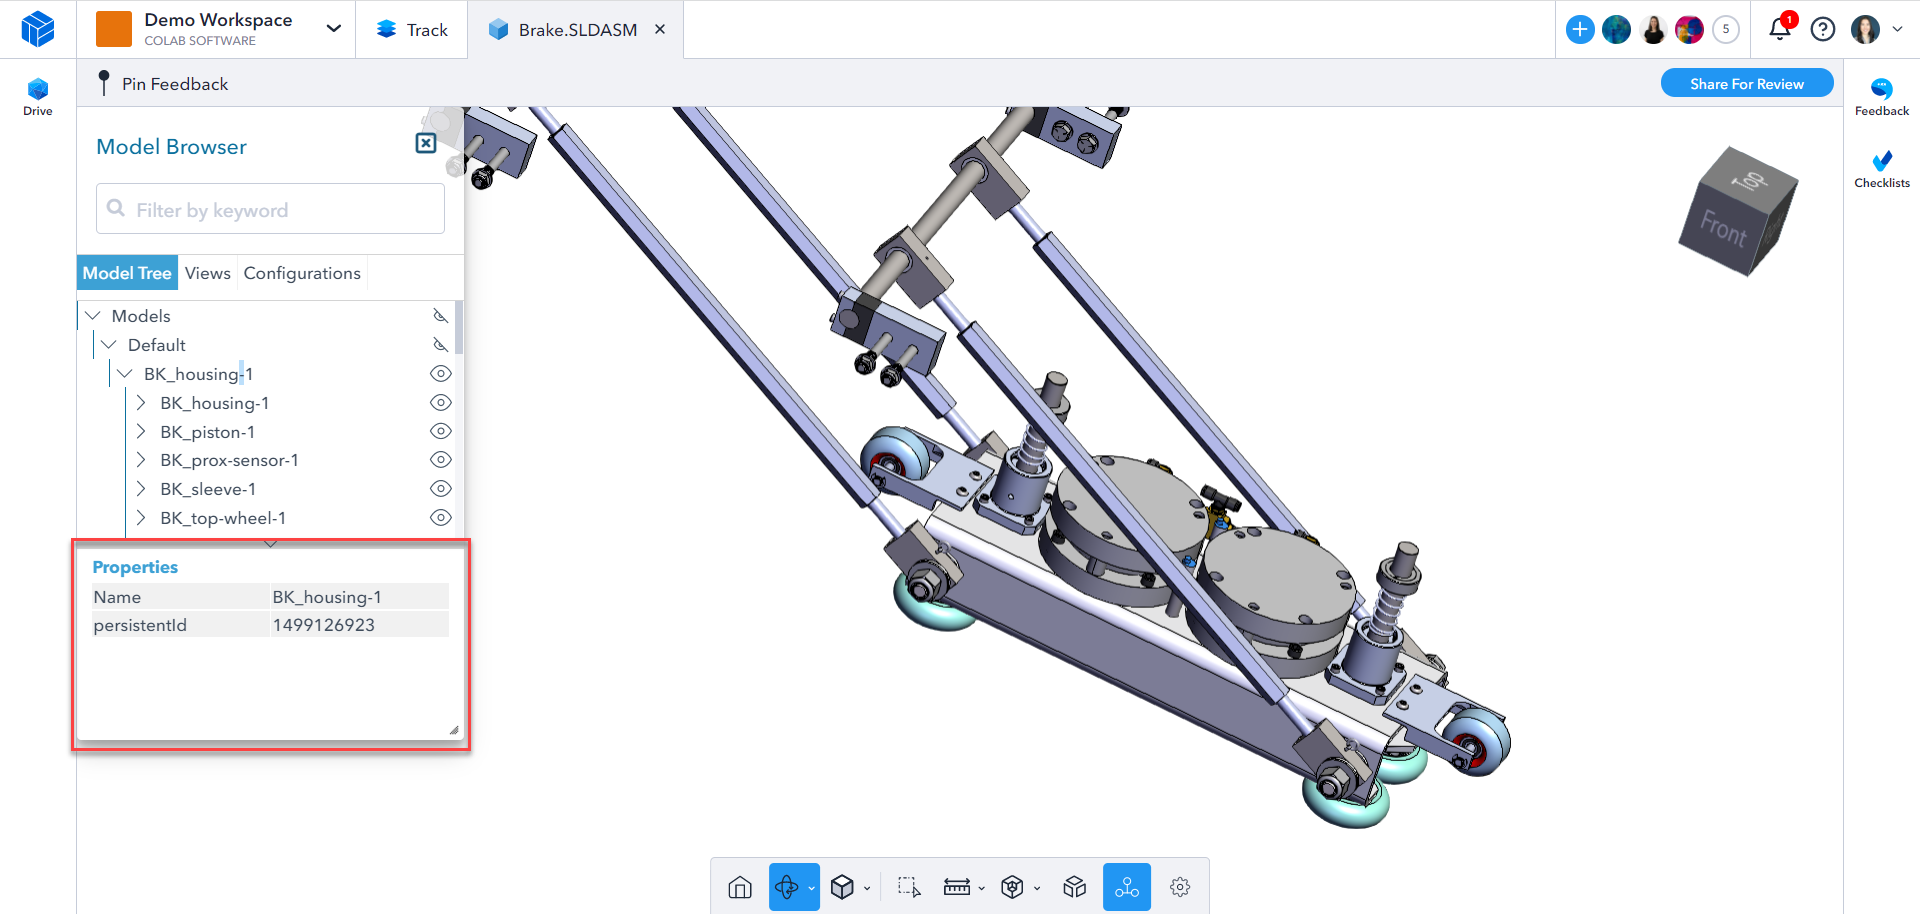Viewport: 1920px width, 914px height.
Task: Open the display style dropdown arrow
Action: [x=867, y=888]
